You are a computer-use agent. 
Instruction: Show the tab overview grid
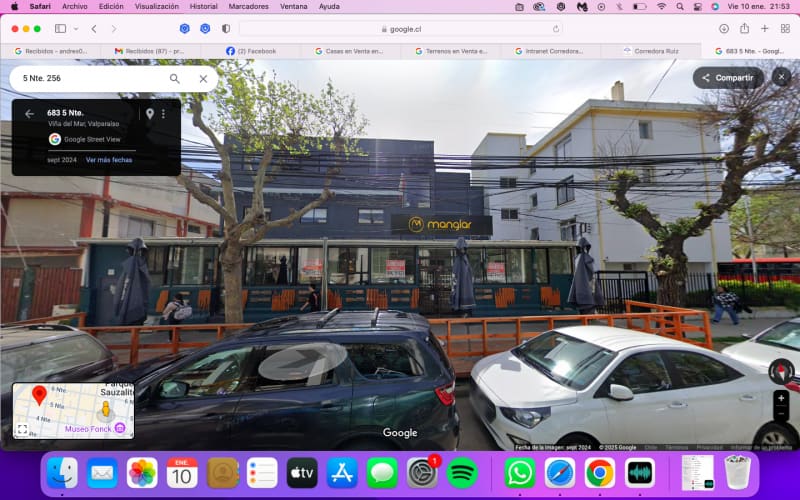(785, 29)
